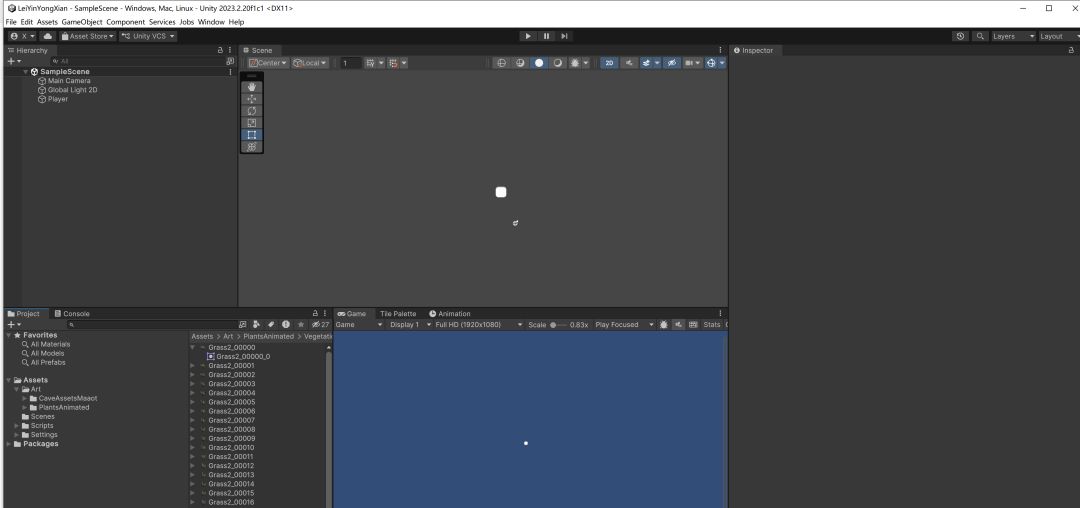Open the Unity VCS dropdown

click(148, 36)
